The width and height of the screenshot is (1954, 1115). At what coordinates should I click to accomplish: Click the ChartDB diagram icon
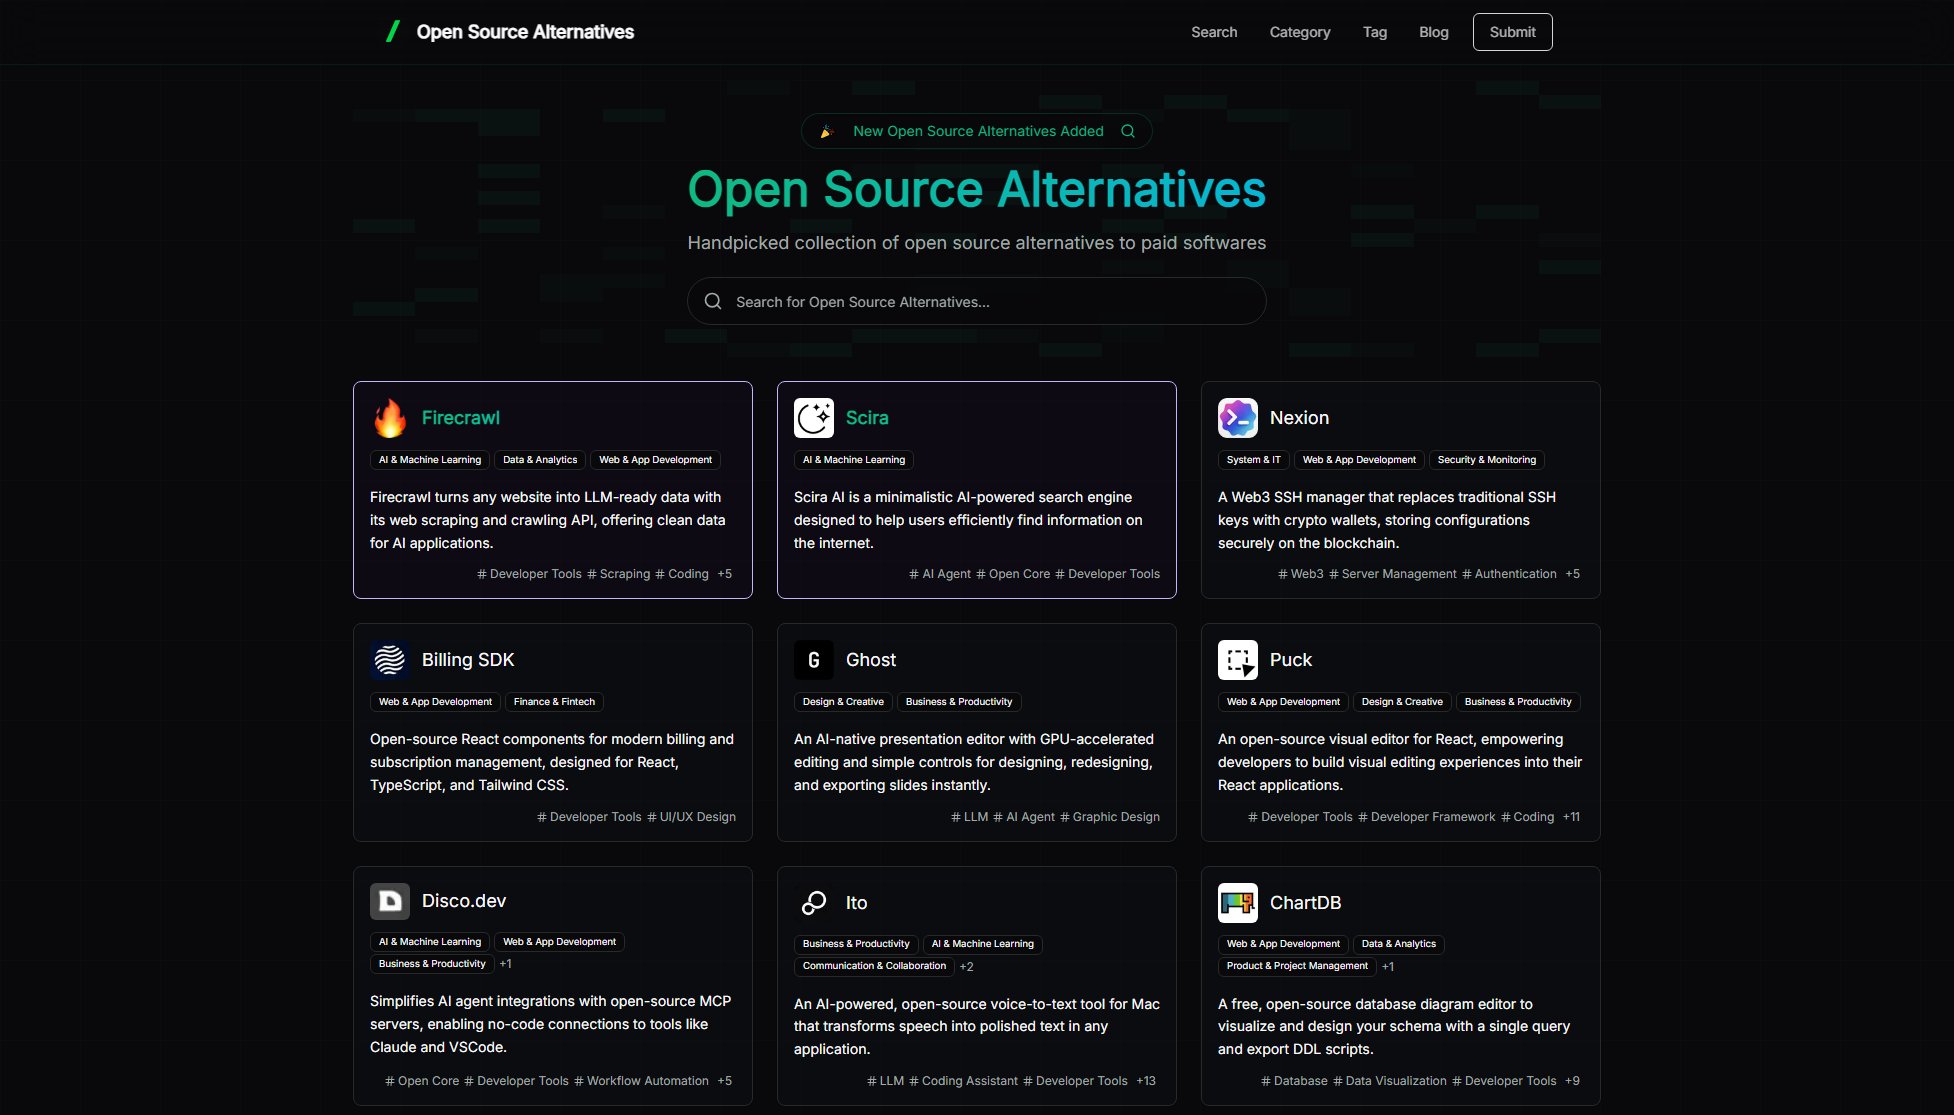(1238, 903)
